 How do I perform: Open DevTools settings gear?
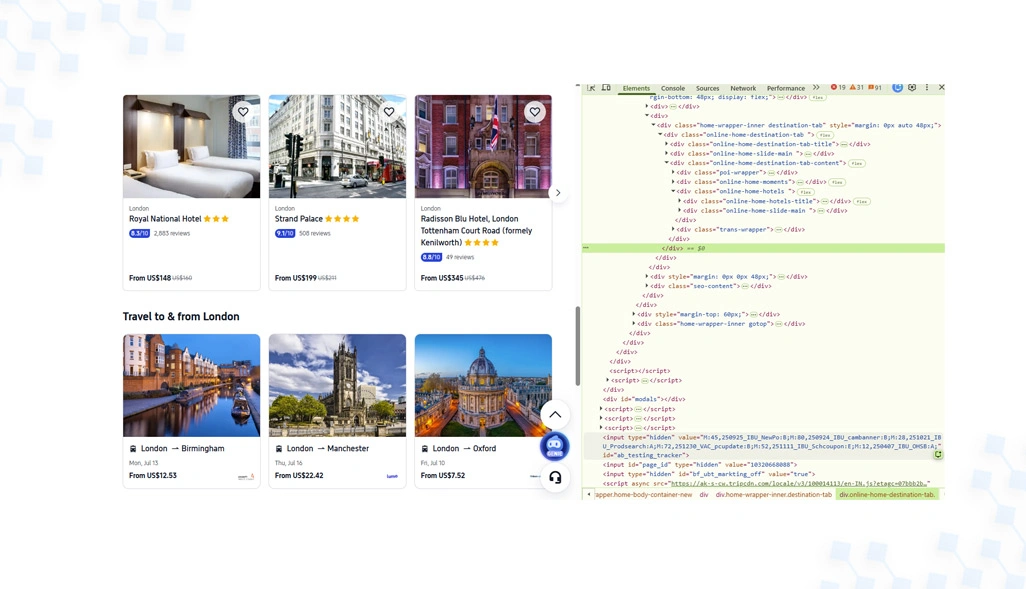click(912, 87)
